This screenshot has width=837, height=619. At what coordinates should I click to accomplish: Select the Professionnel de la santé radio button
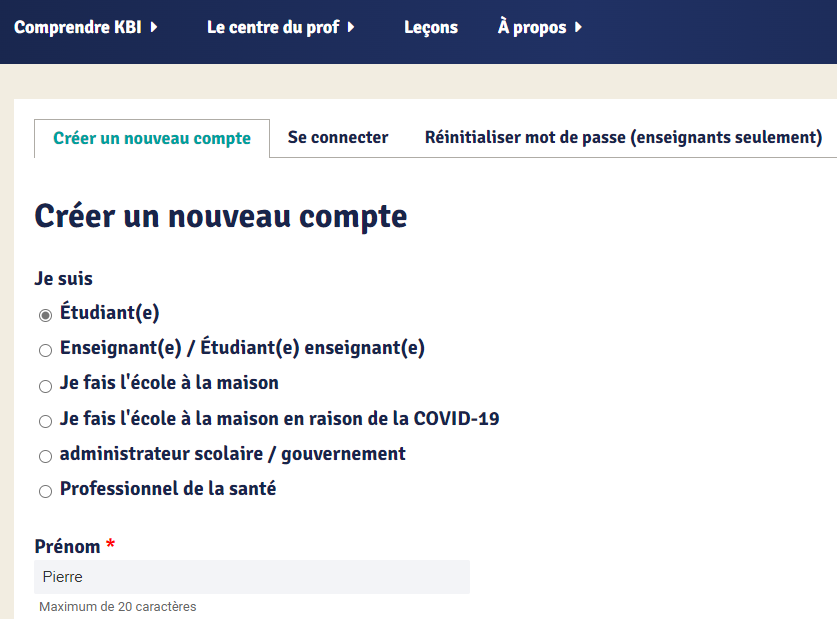(45, 491)
